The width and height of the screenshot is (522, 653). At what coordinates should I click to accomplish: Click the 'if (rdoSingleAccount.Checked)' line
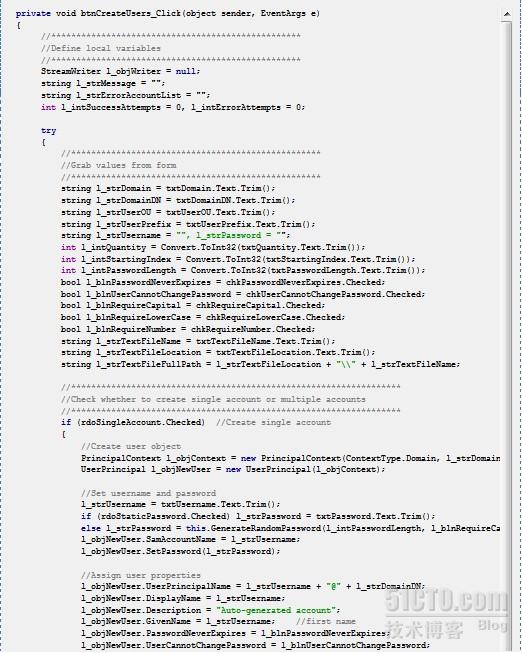pos(196,422)
